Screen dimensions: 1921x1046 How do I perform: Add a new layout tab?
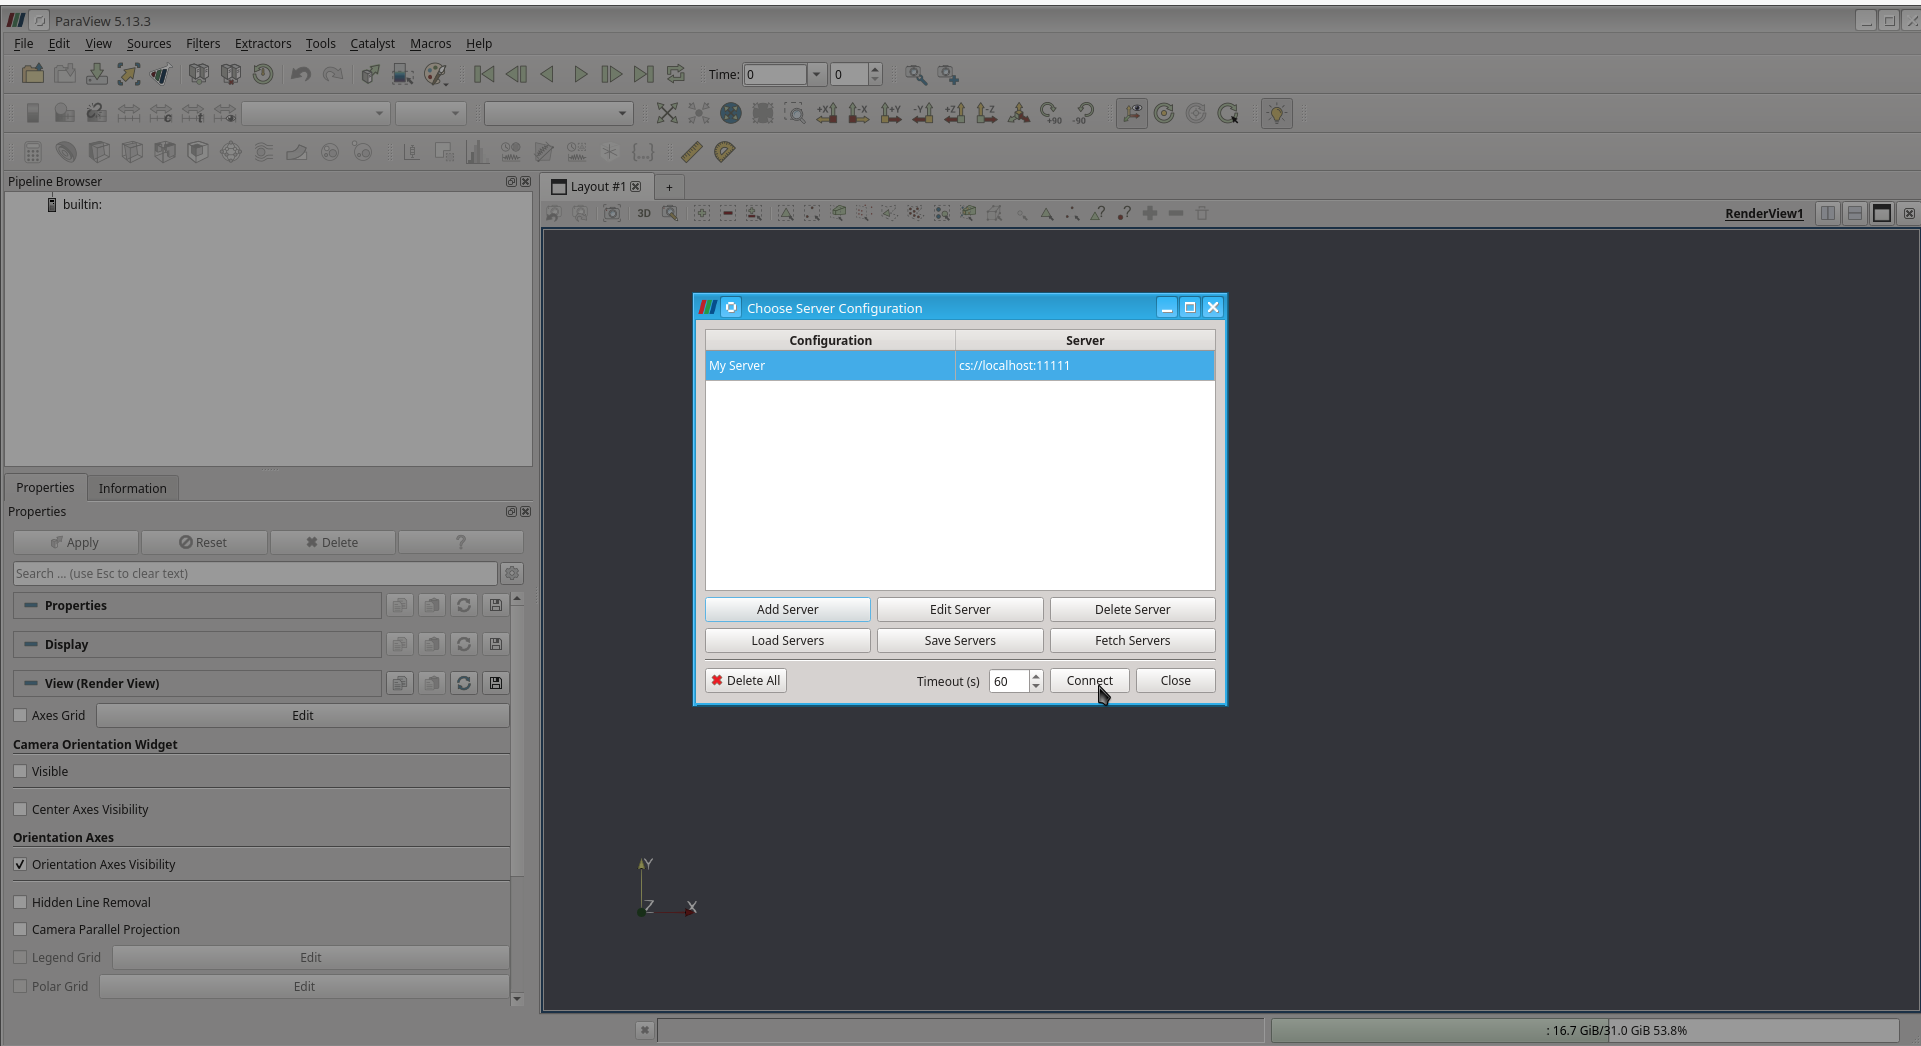coord(669,187)
